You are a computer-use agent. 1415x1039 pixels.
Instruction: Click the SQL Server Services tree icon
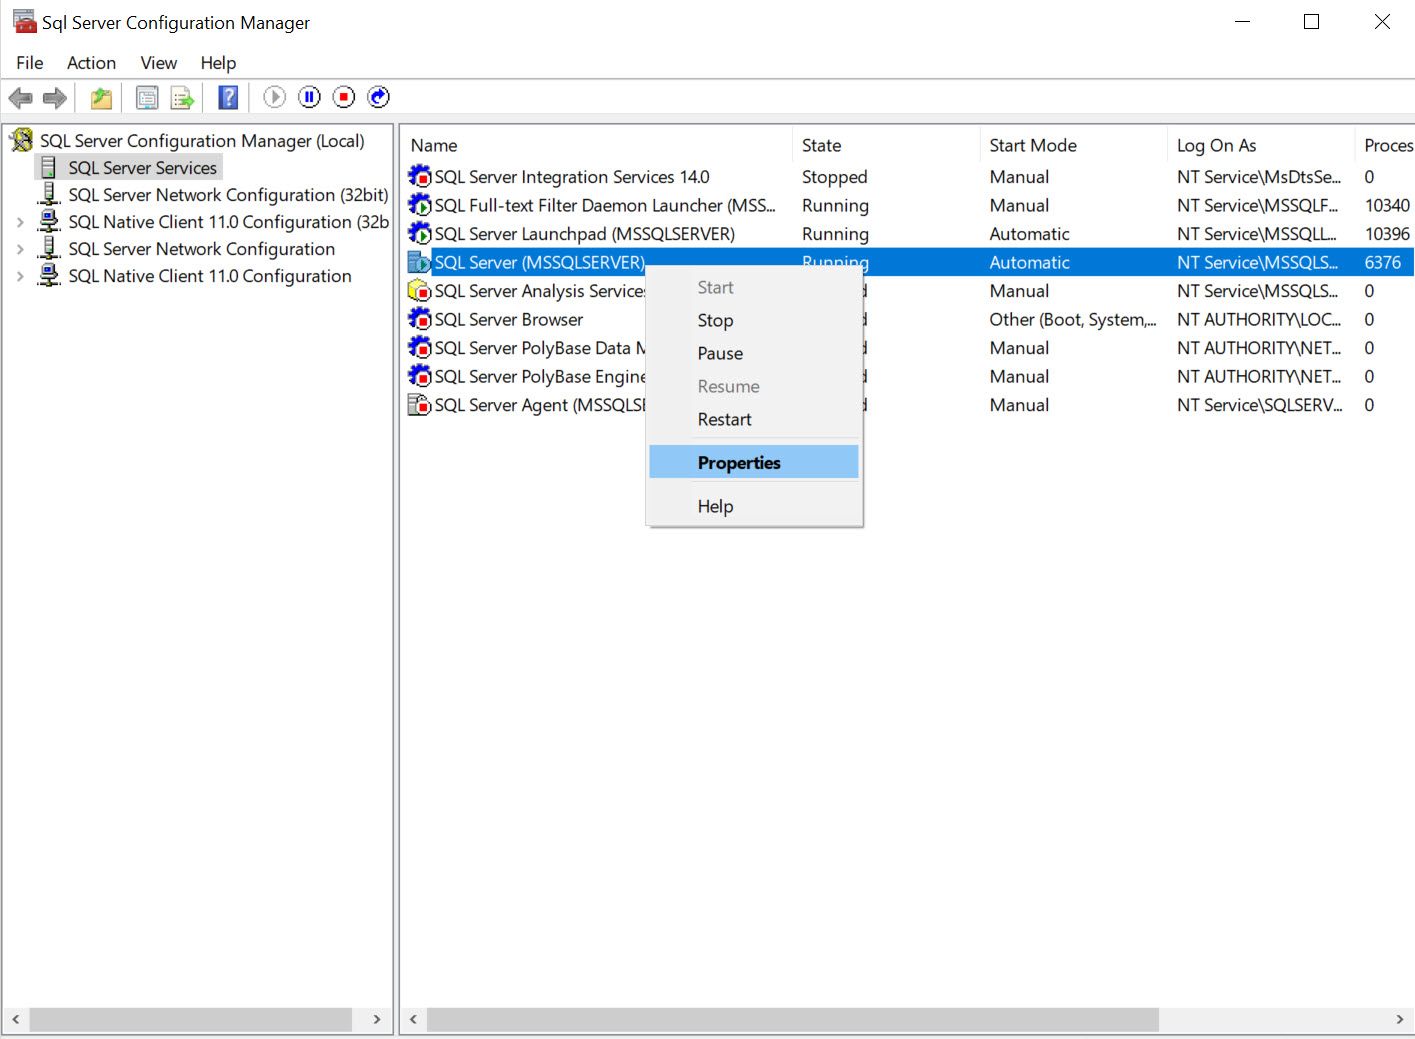pyautogui.click(x=48, y=167)
